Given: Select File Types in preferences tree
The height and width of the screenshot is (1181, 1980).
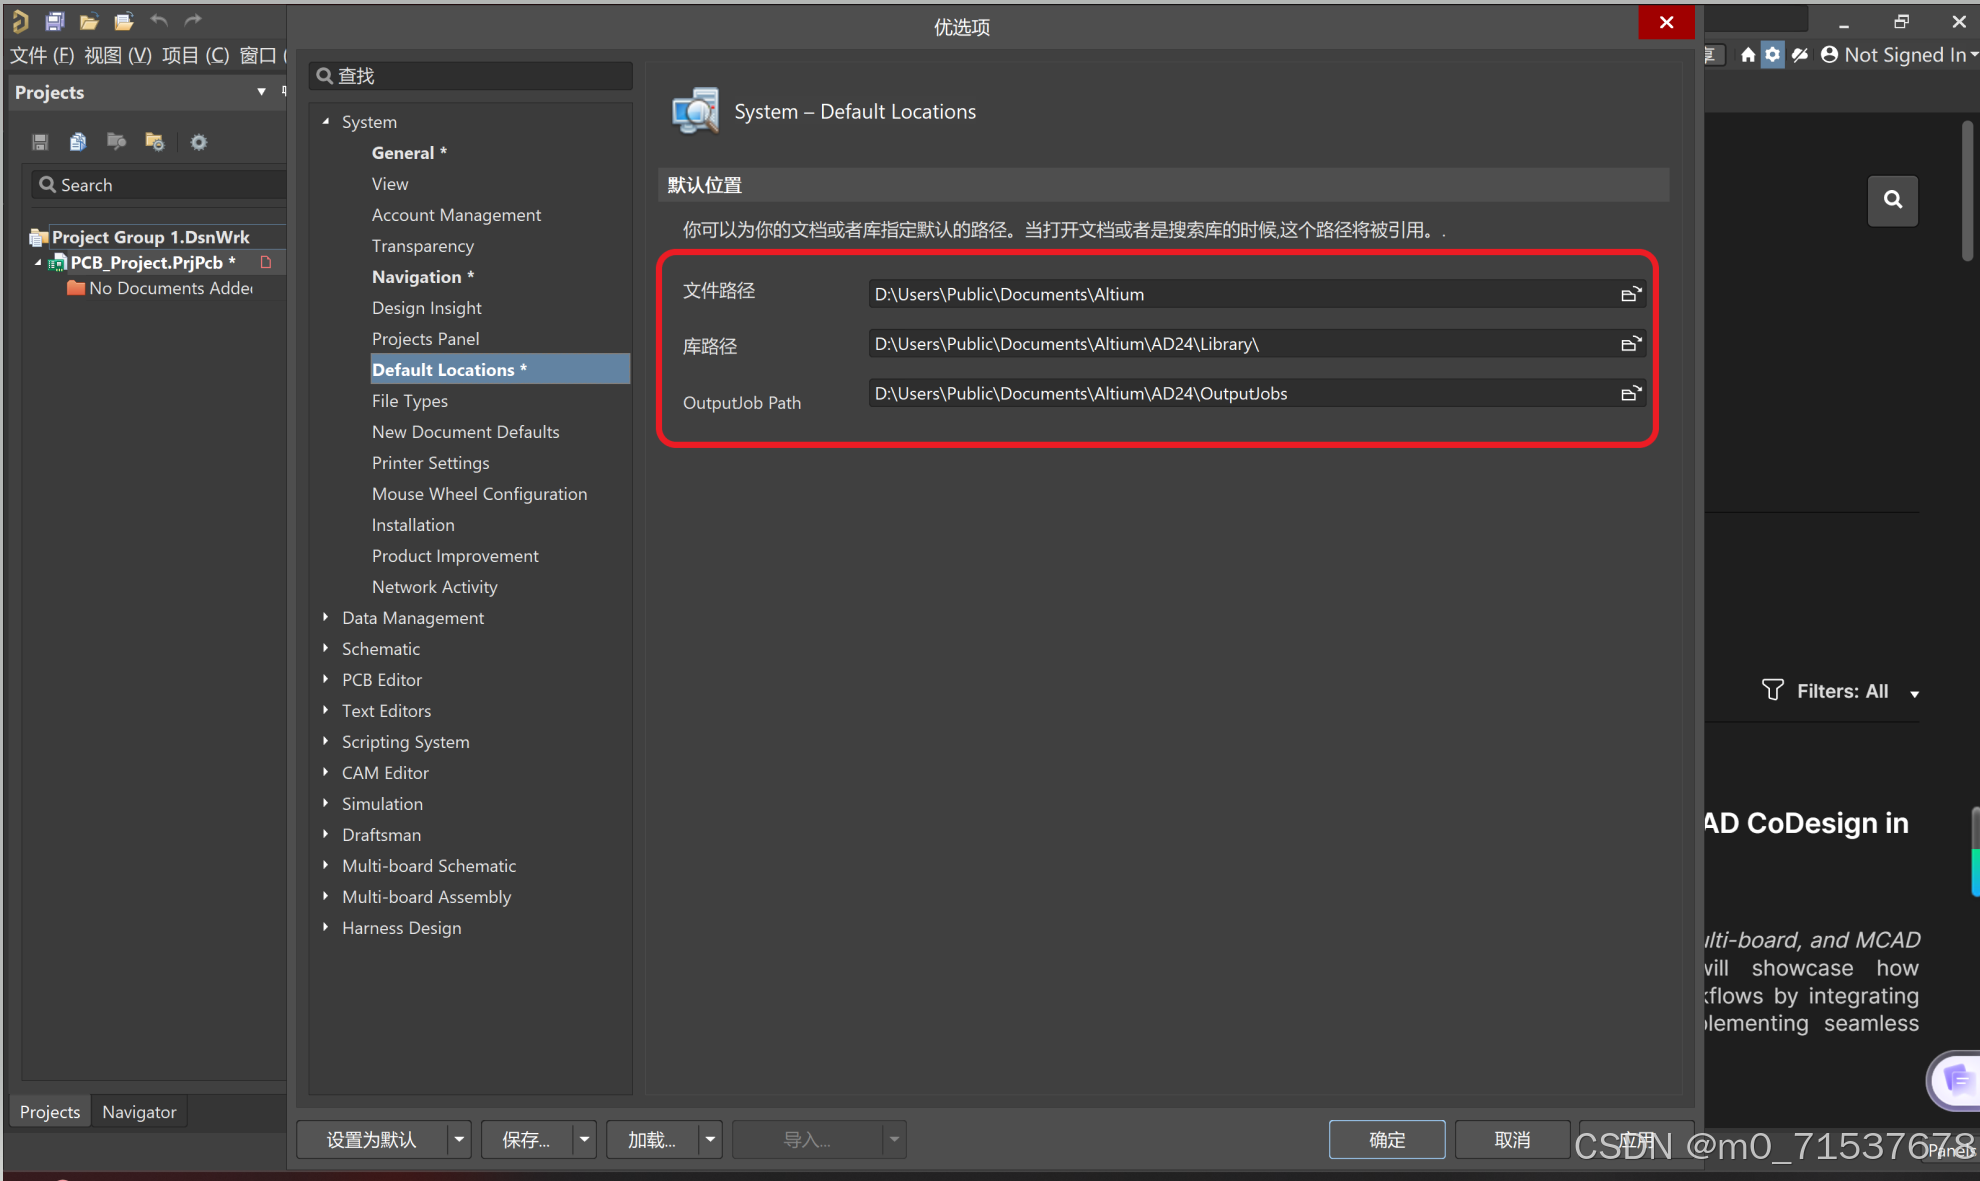Looking at the screenshot, I should (x=410, y=401).
